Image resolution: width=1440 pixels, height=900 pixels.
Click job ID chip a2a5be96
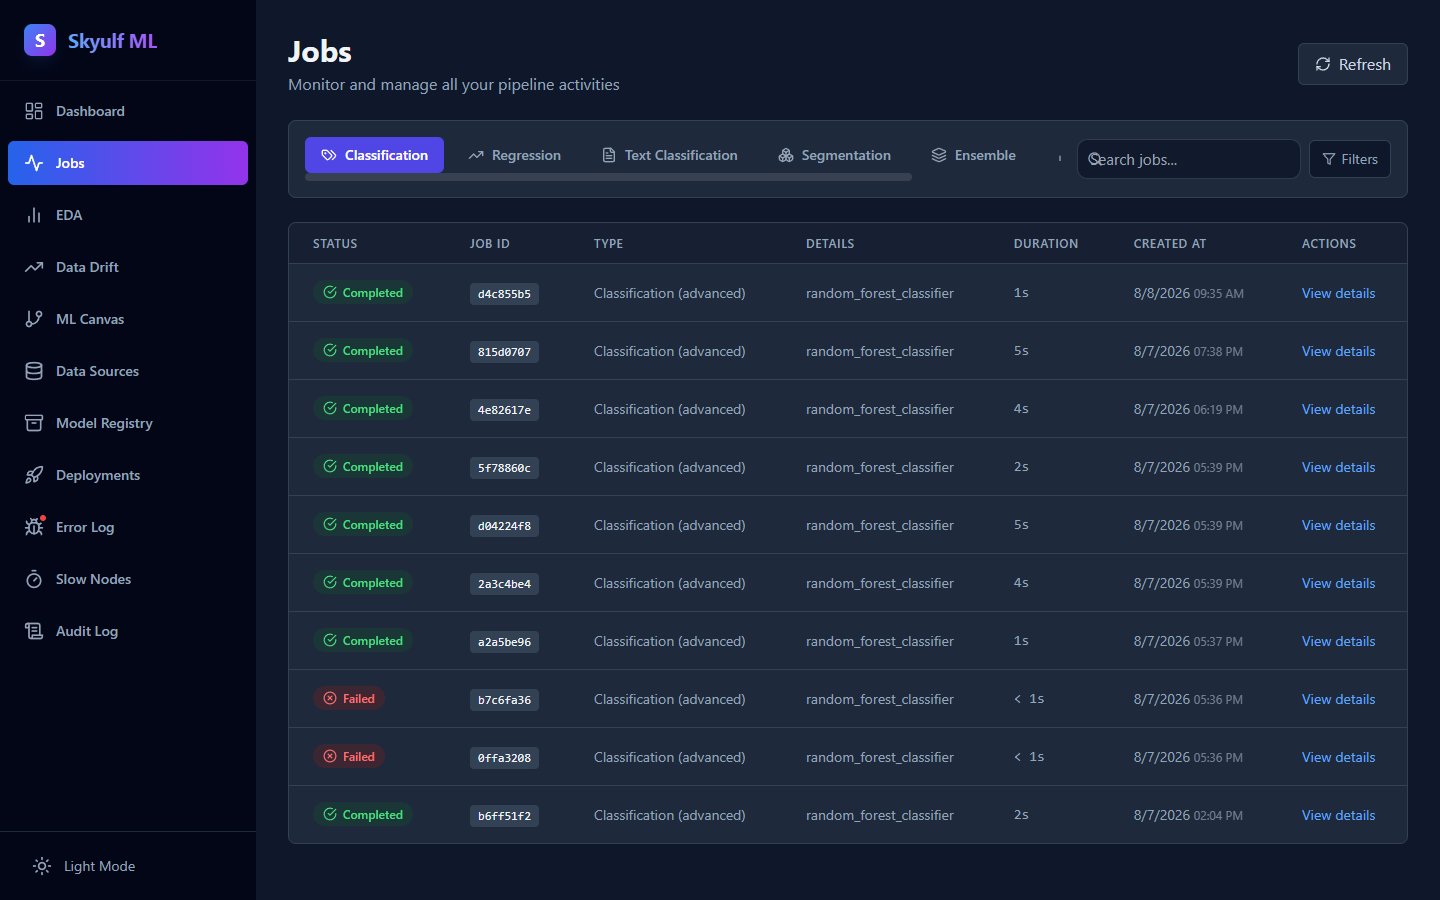(x=504, y=642)
